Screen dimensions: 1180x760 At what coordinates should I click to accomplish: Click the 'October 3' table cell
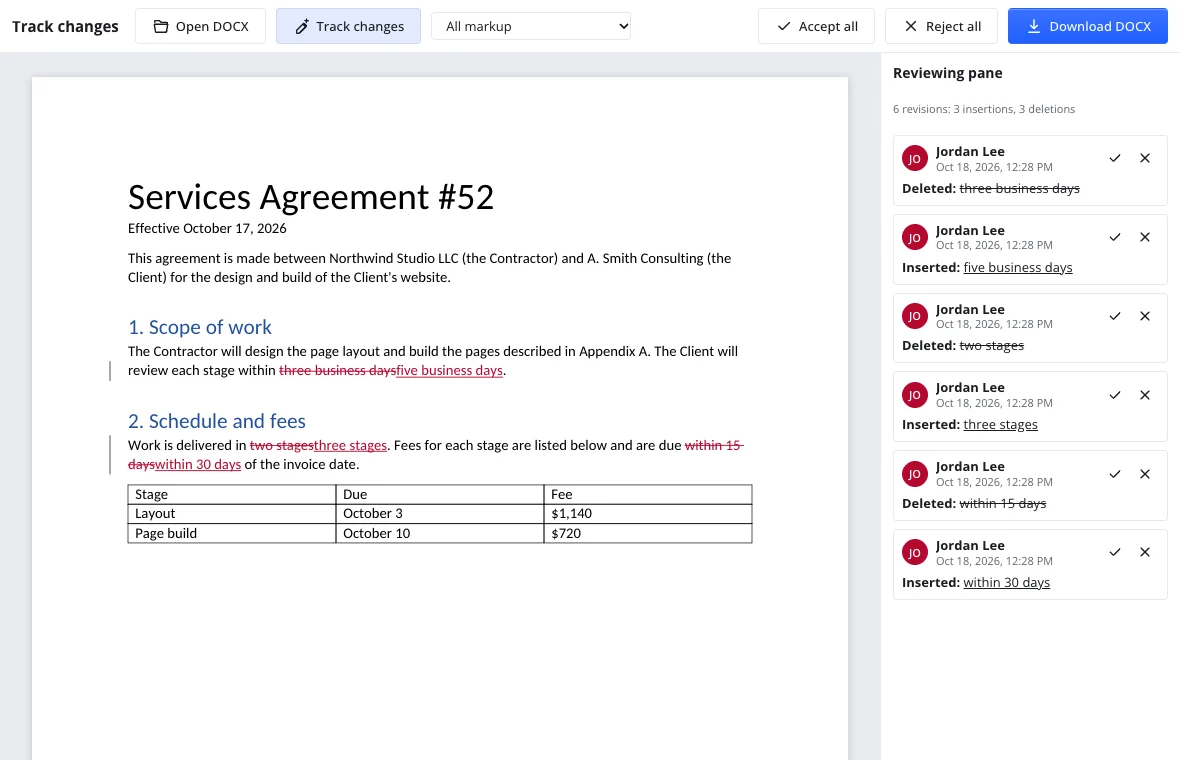tap(439, 514)
